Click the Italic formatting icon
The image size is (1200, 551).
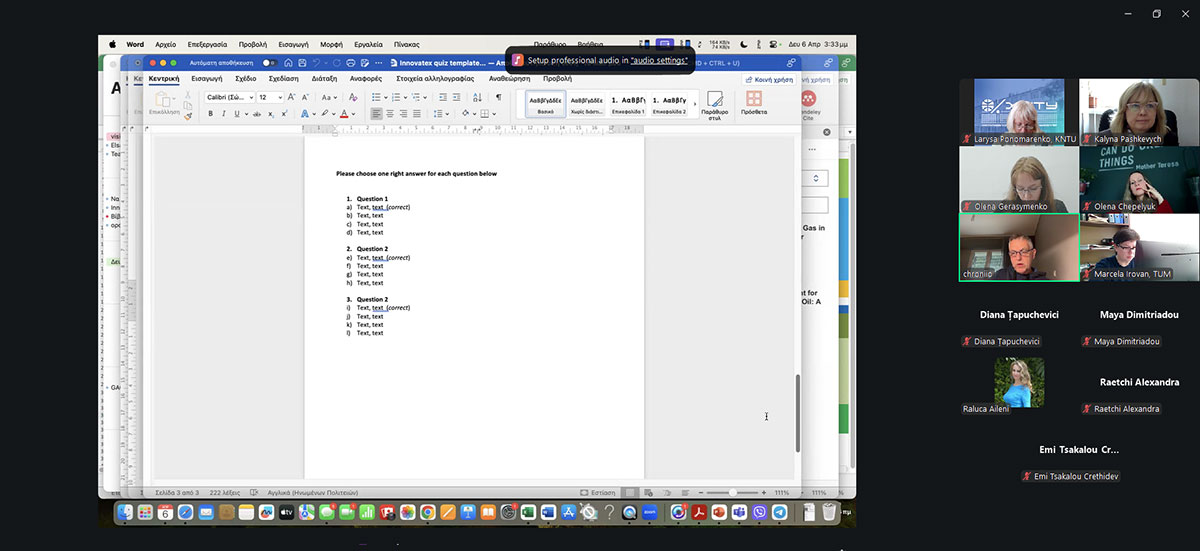tap(223, 114)
